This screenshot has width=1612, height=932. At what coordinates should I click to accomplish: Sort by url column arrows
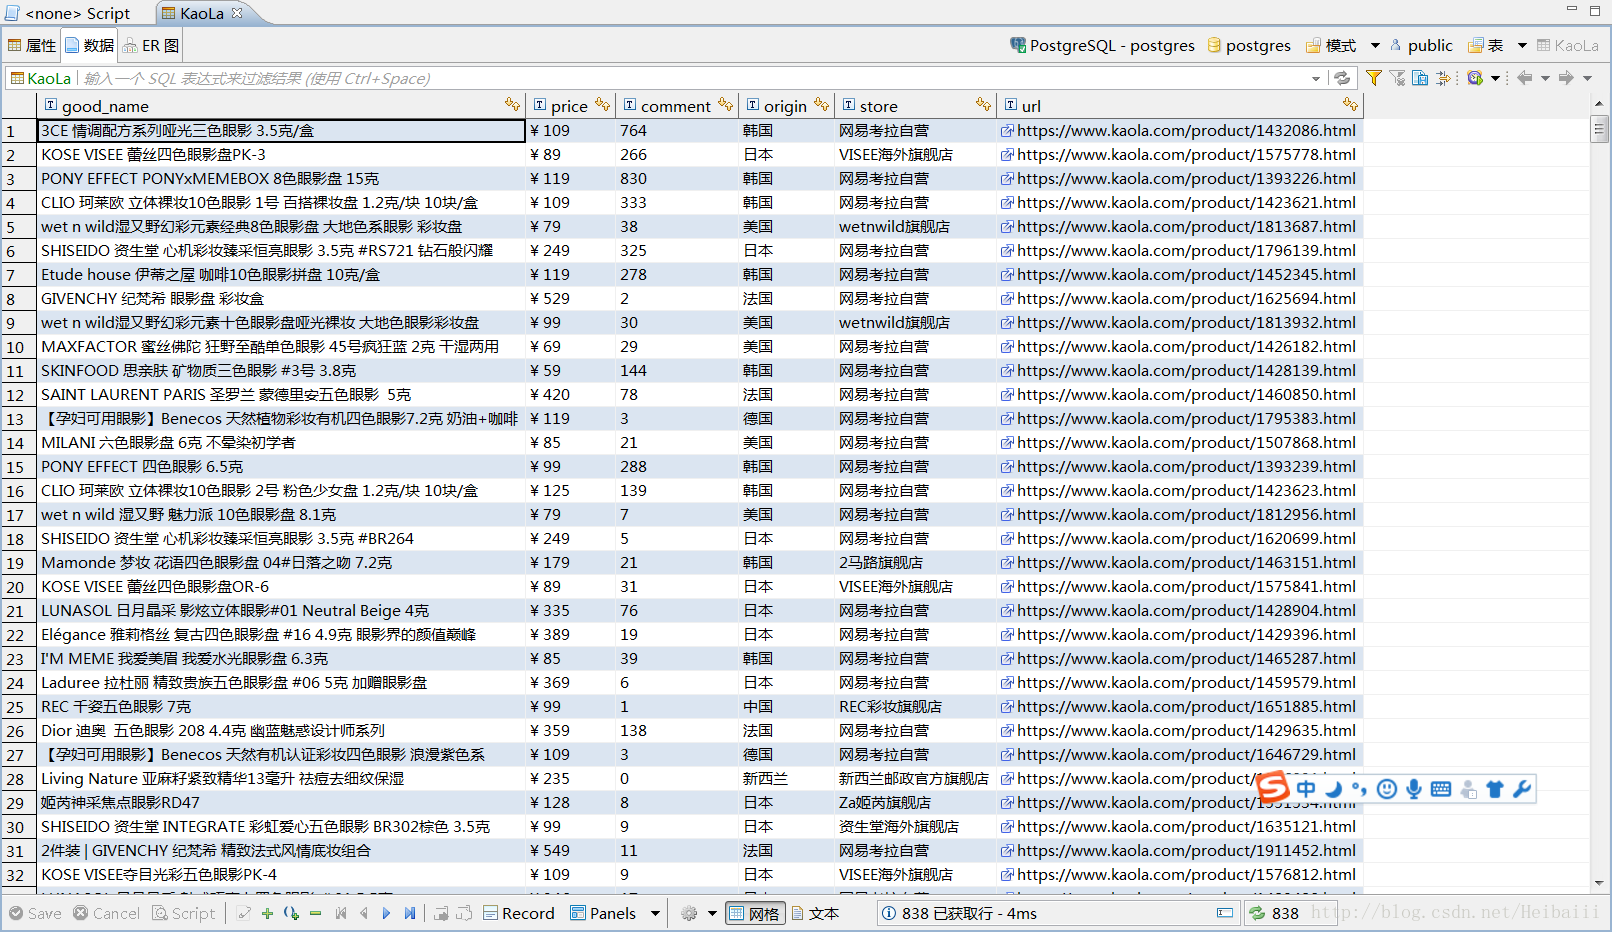point(1351,105)
